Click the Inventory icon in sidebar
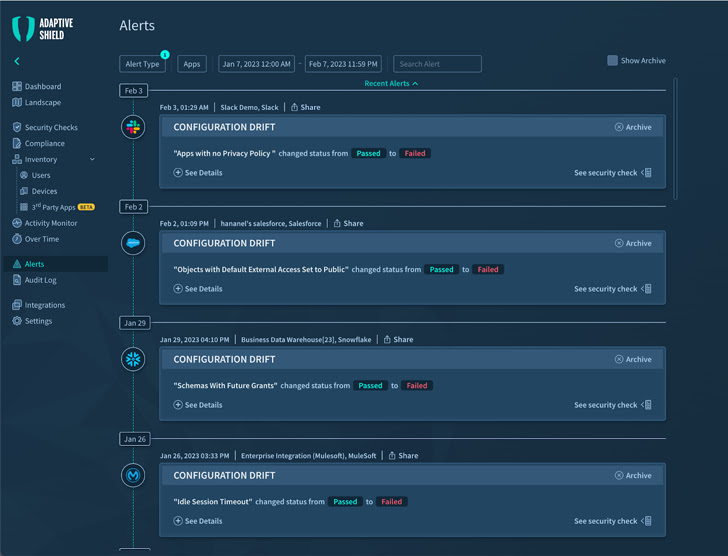Image resolution: width=728 pixels, height=556 pixels. [17, 159]
